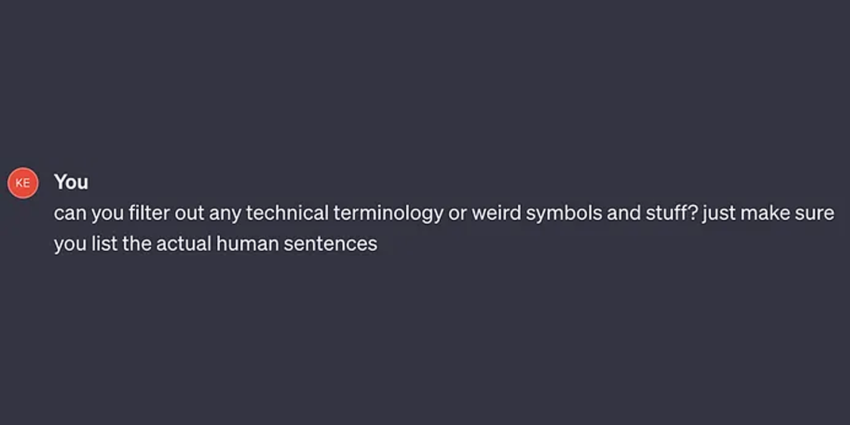Click the word "list" in second line
The width and height of the screenshot is (850, 425).
108,244
